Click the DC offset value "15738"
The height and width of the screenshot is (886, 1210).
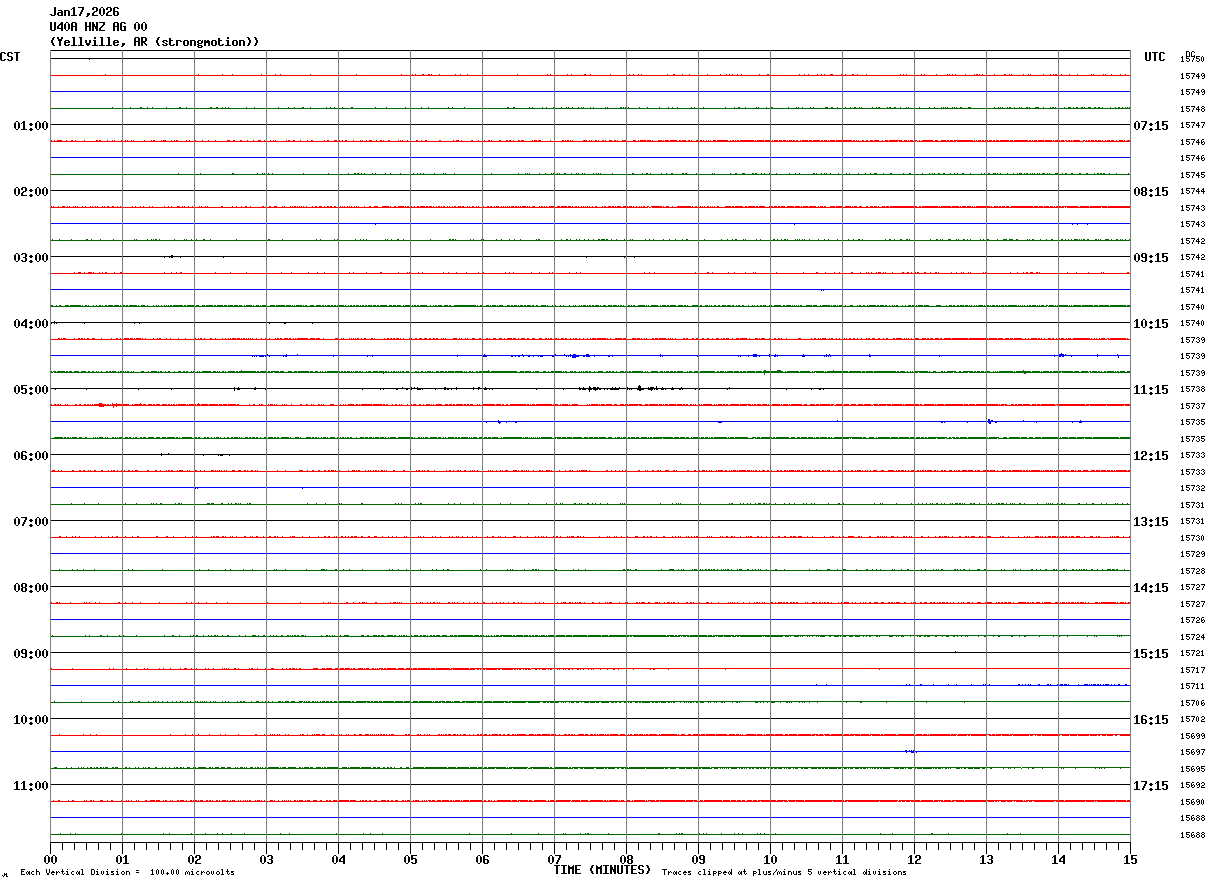1192,390
